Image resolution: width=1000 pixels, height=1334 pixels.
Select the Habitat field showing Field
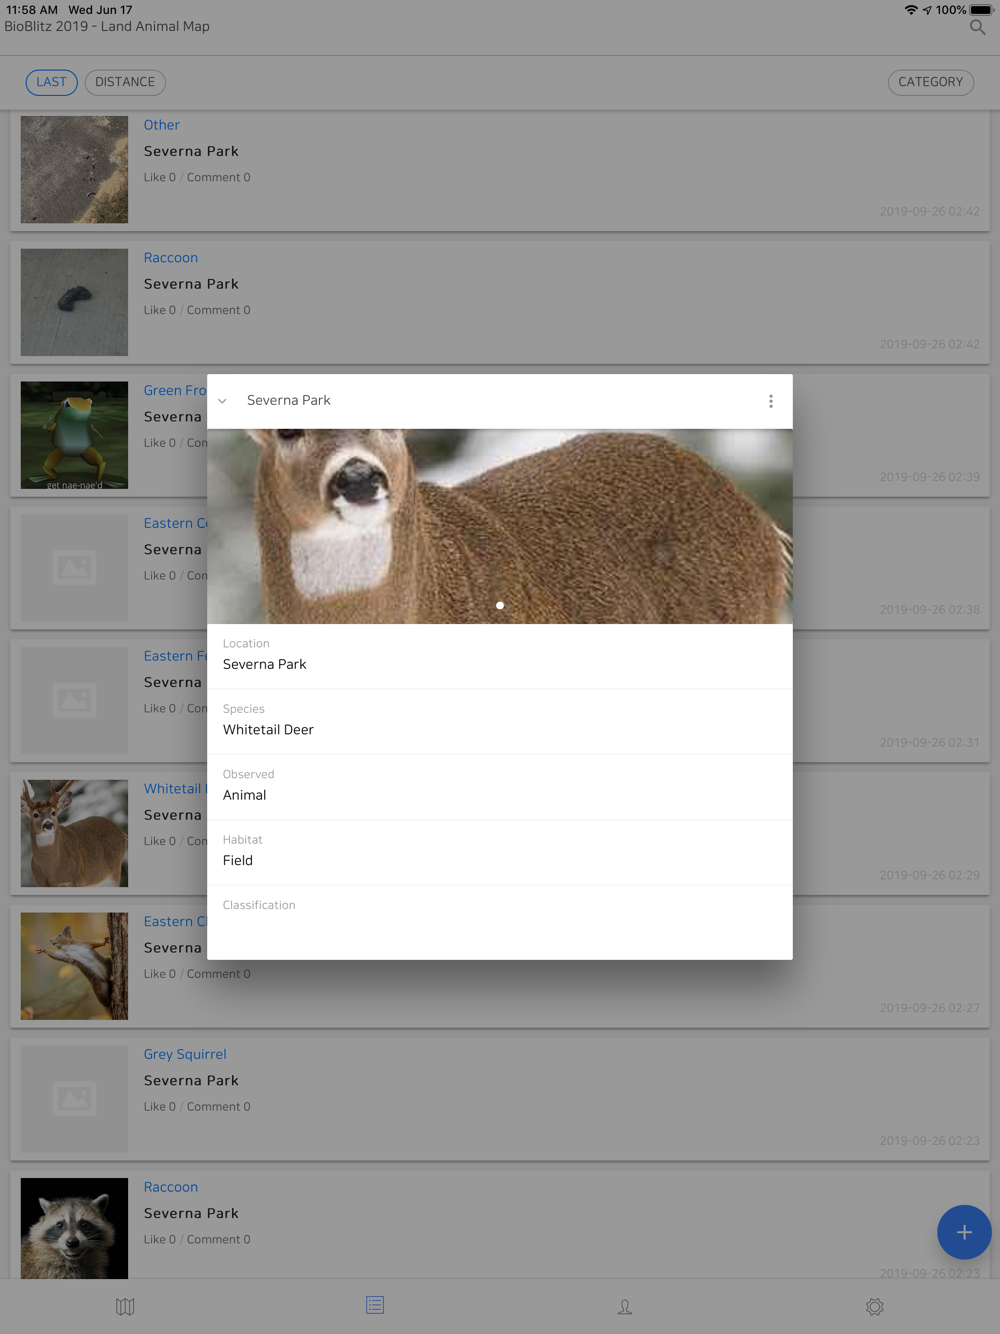coord(238,860)
